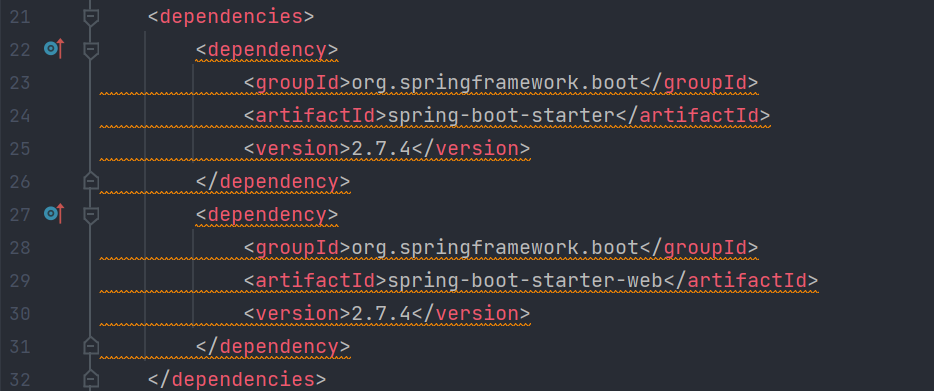Click the opening artifactId tag on line 29
The image size is (934, 391).
click(x=316, y=280)
